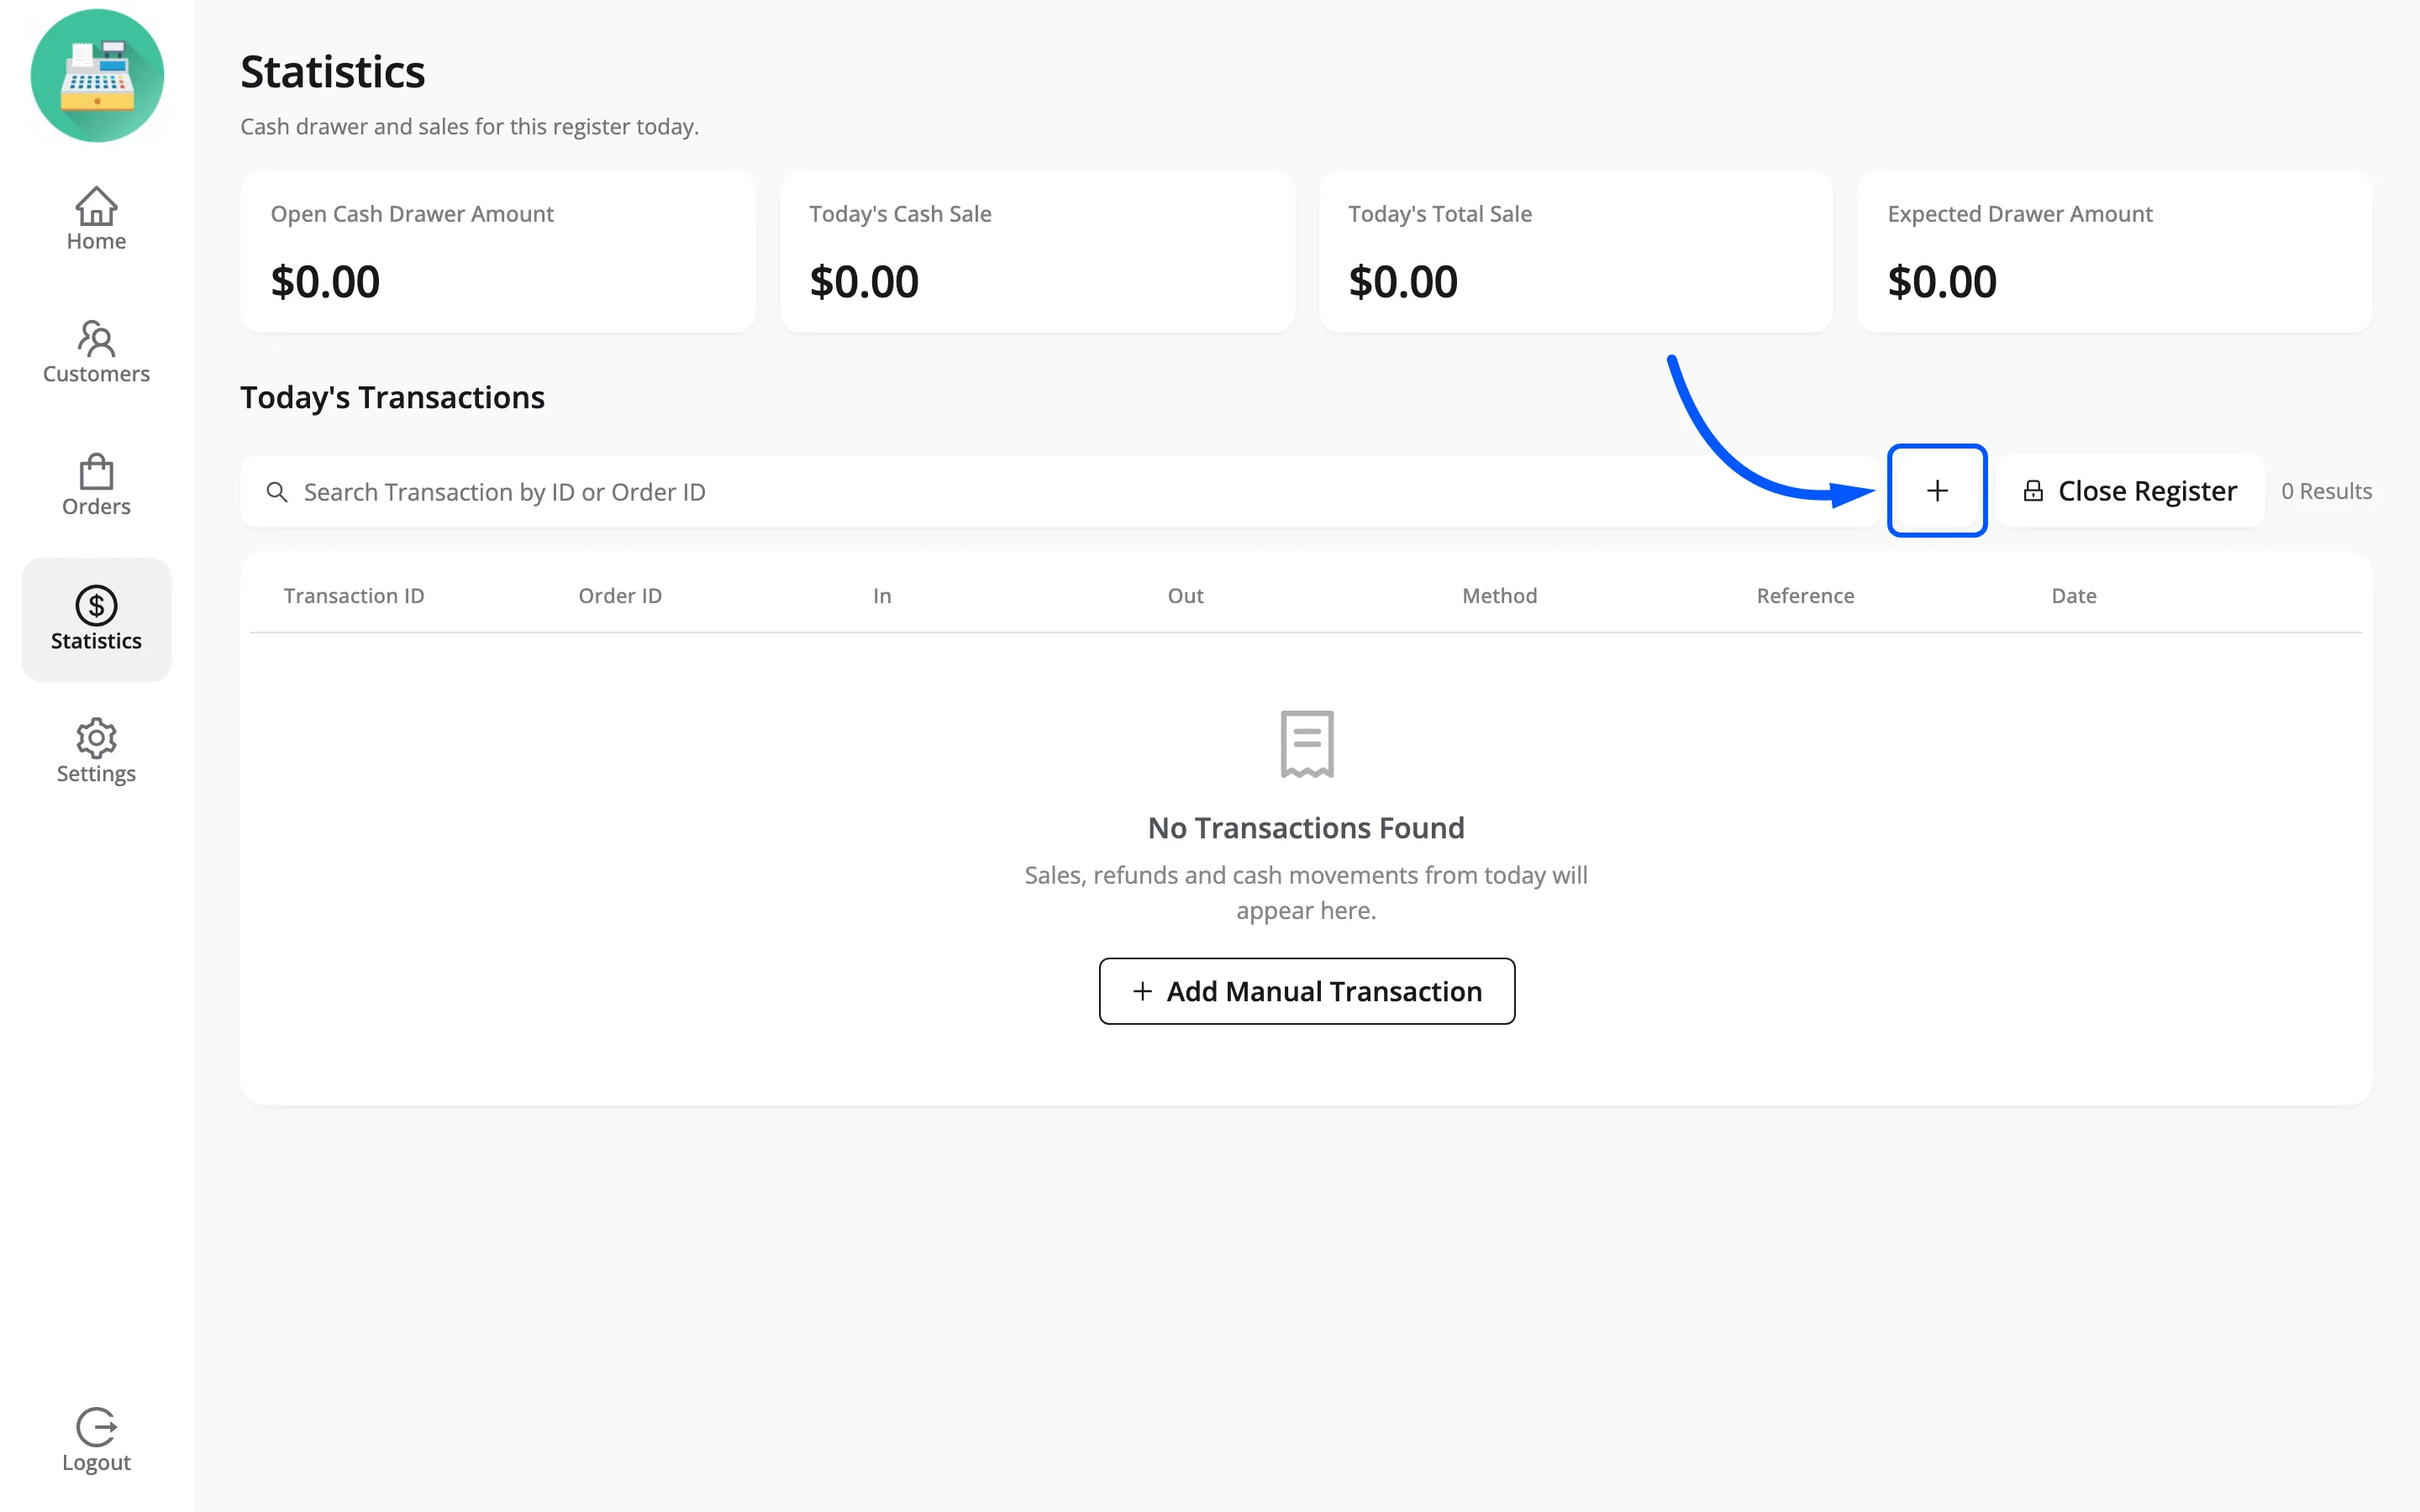Select the Today's Cash Sale card
This screenshot has width=2420, height=1512.
pos(1037,252)
